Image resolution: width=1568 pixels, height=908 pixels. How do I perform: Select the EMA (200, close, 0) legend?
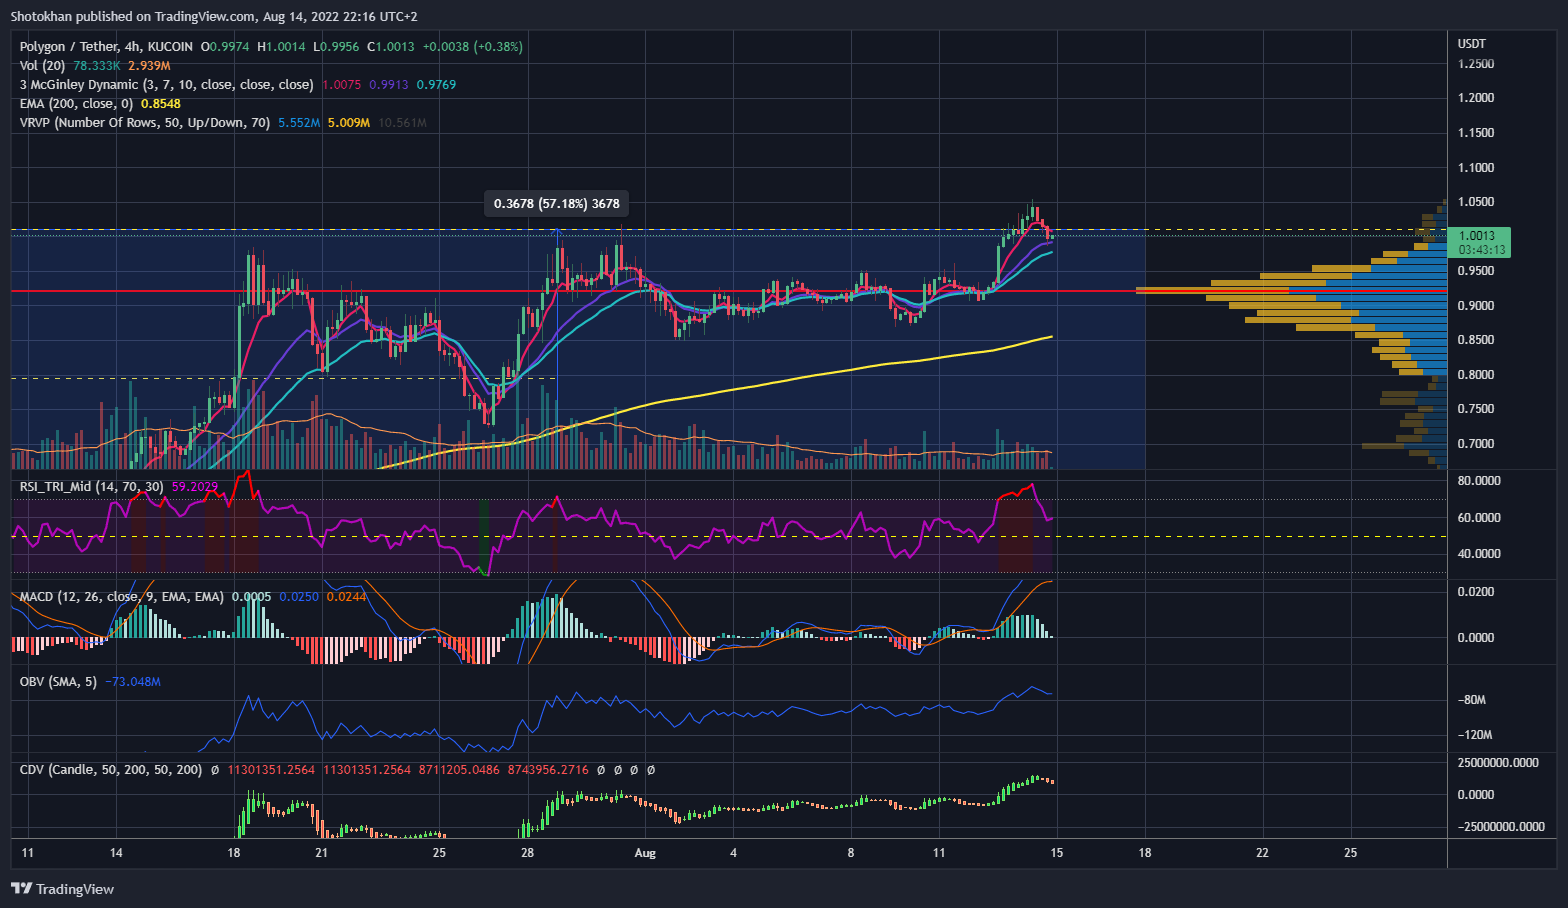tap(76, 104)
